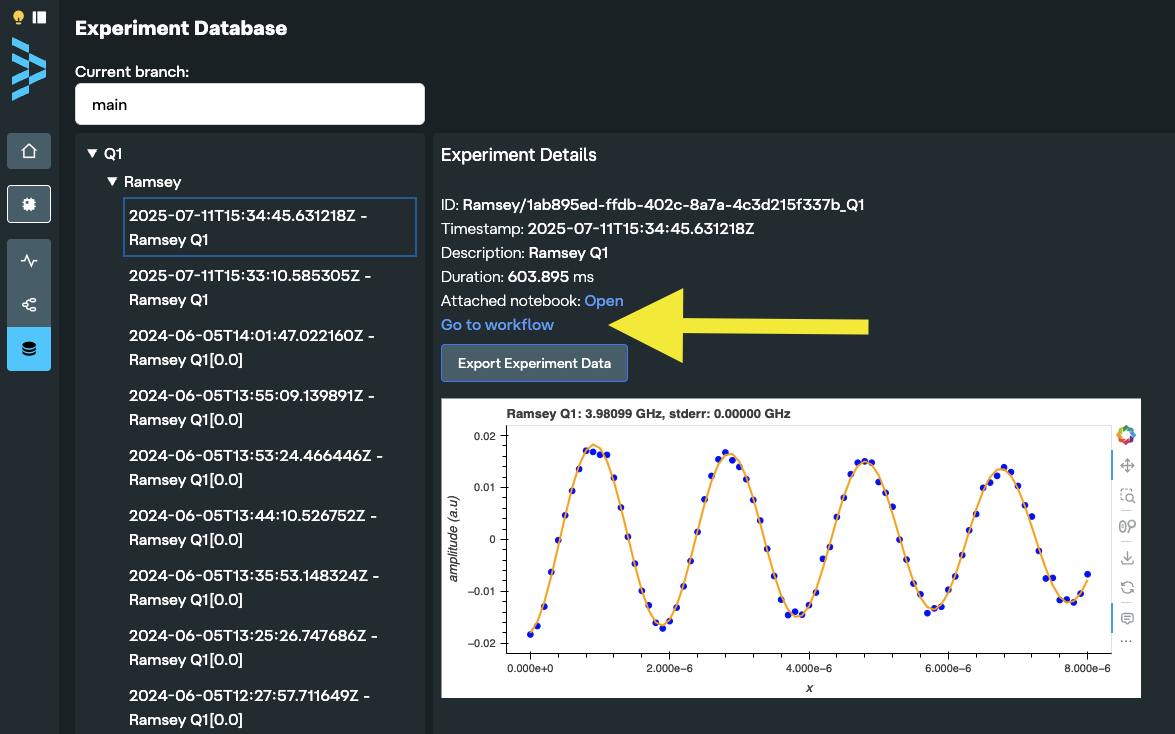Follow the Go to workflow link
The width and height of the screenshot is (1175, 734).
coord(497,325)
